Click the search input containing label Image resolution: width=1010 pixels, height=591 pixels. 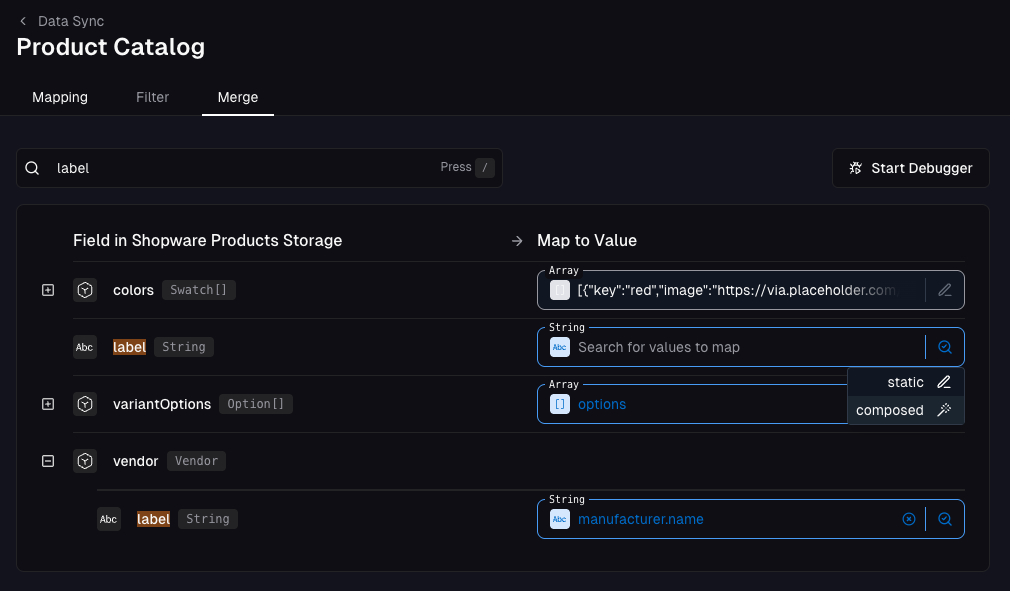tap(200, 167)
